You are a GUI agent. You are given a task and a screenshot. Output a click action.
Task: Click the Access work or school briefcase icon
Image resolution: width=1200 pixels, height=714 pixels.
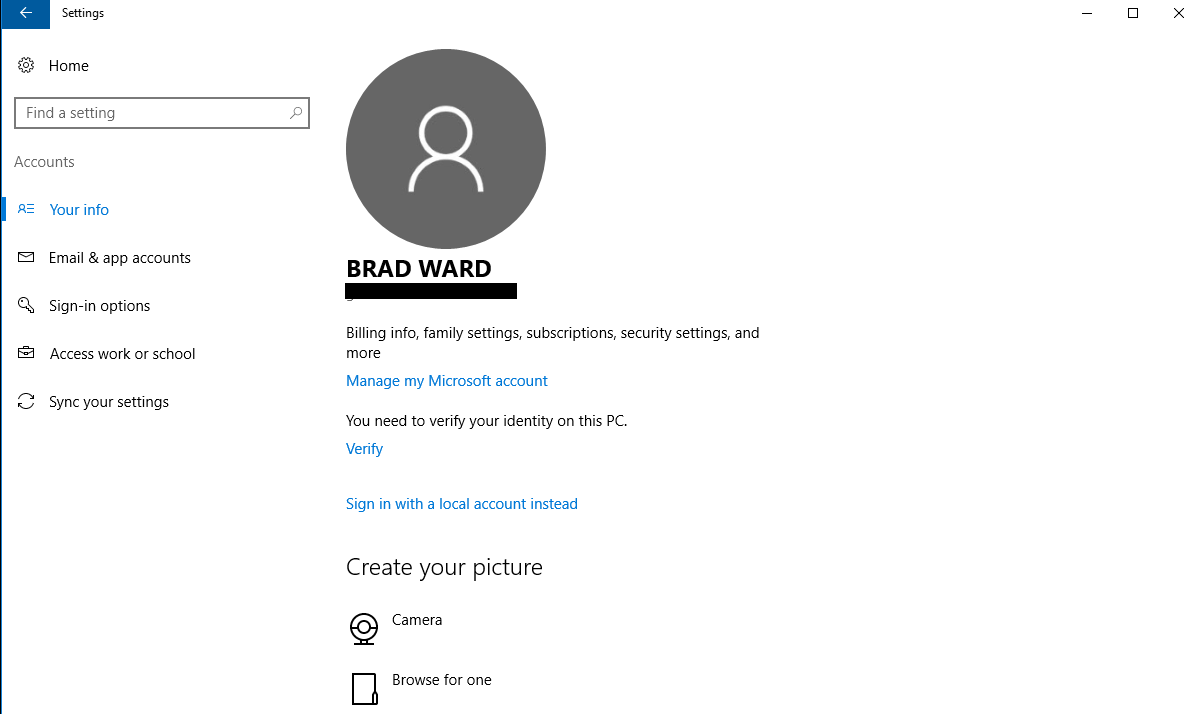(x=26, y=353)
